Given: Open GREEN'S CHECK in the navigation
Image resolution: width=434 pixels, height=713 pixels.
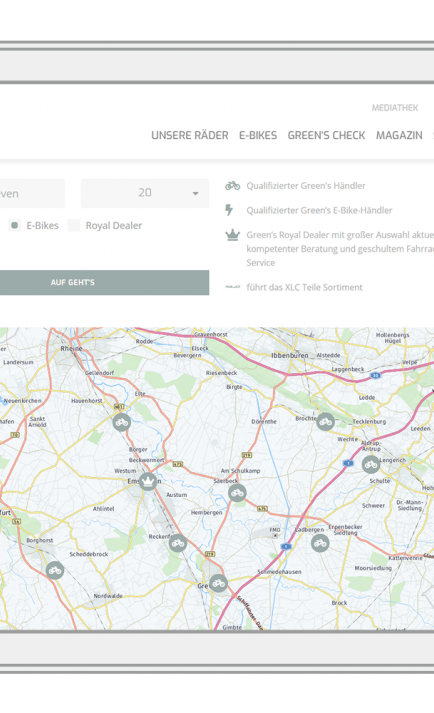Looking at the screenshot, I should coord(326,136).
